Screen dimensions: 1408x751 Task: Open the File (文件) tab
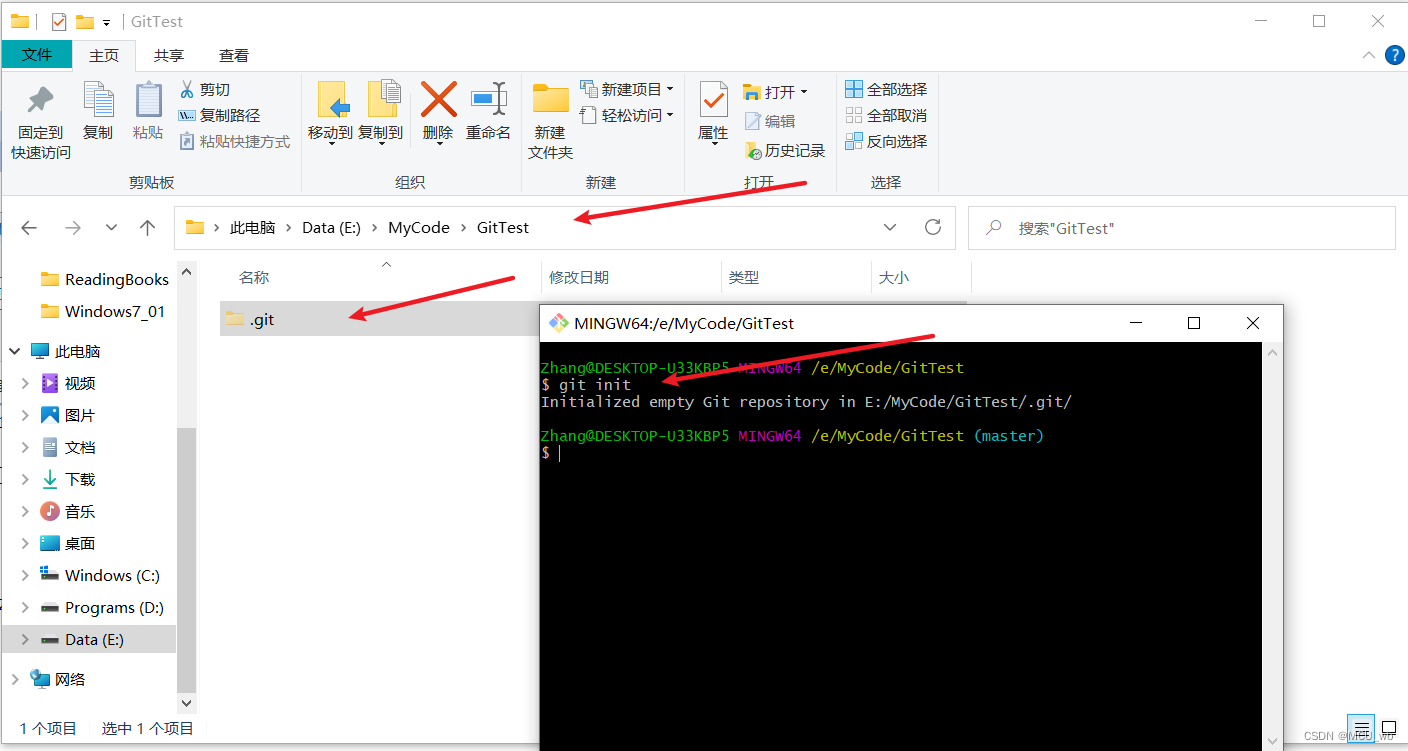pos(37,55)
